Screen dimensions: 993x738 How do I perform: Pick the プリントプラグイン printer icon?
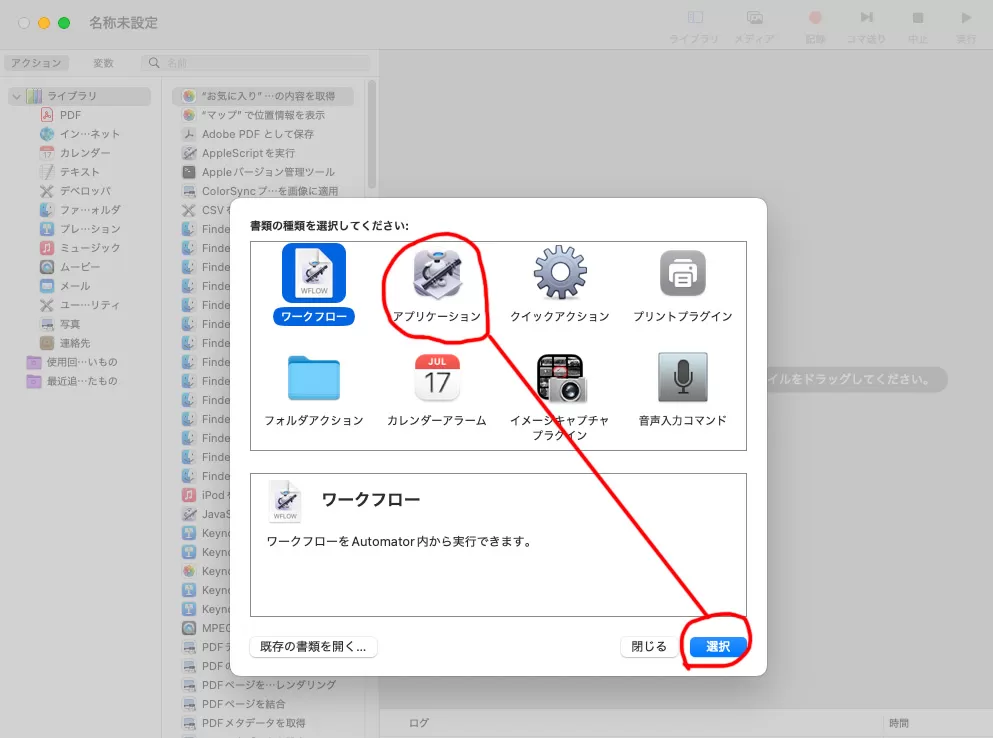coord(682,273)
